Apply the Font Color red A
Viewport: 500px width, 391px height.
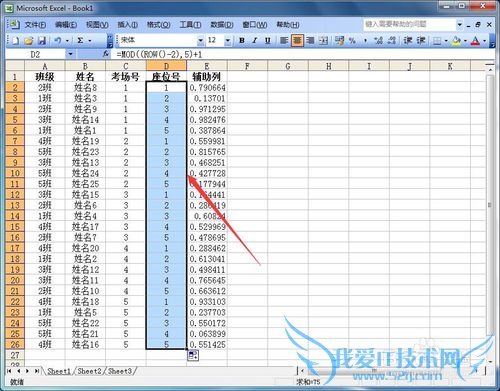[475, 41]
